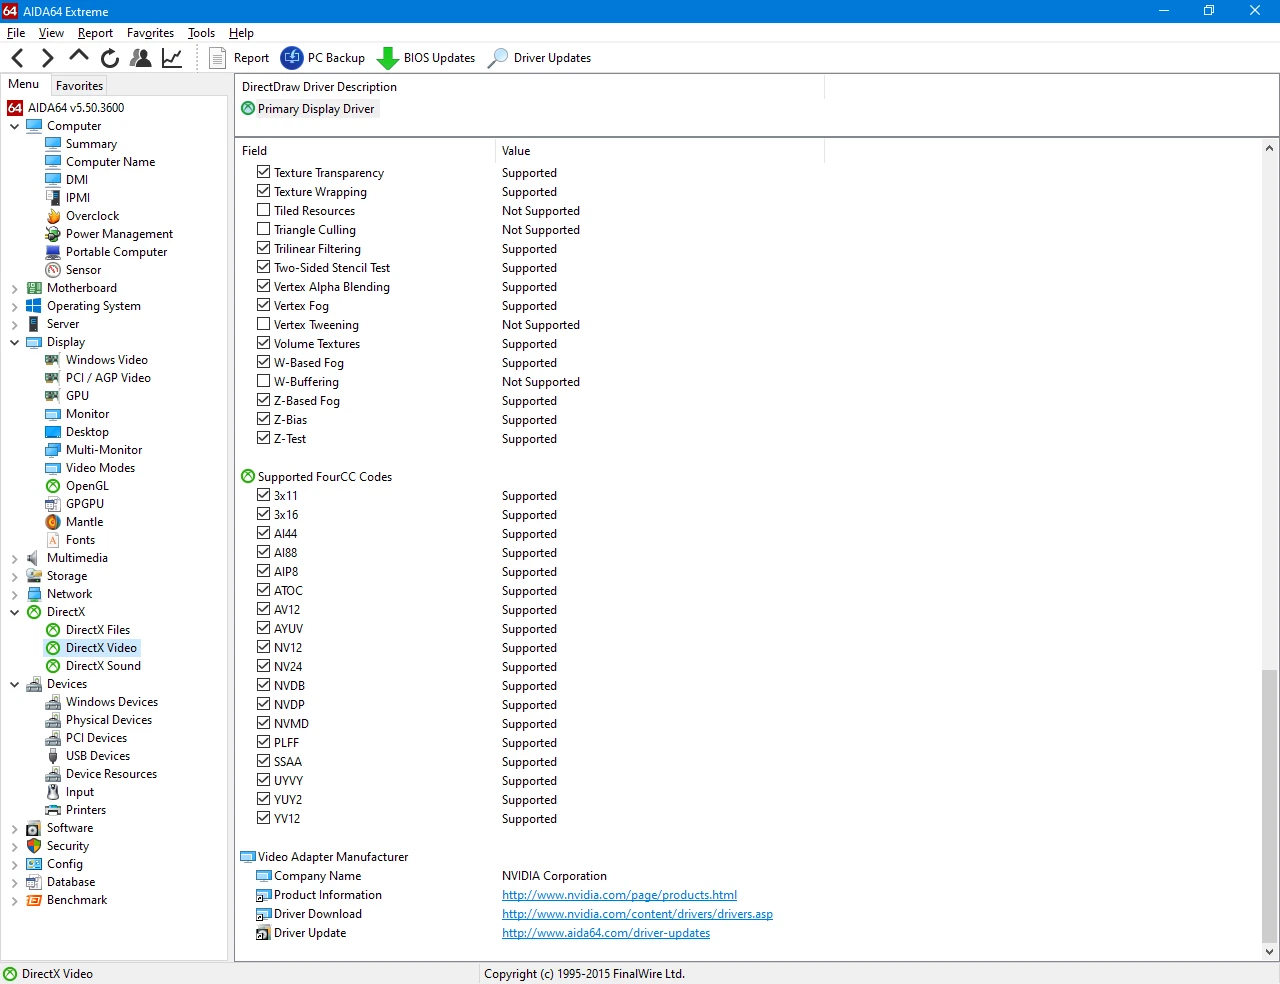Click the Back navigation arrow
The image size is (1280, 984).
(x=17, y=58)
